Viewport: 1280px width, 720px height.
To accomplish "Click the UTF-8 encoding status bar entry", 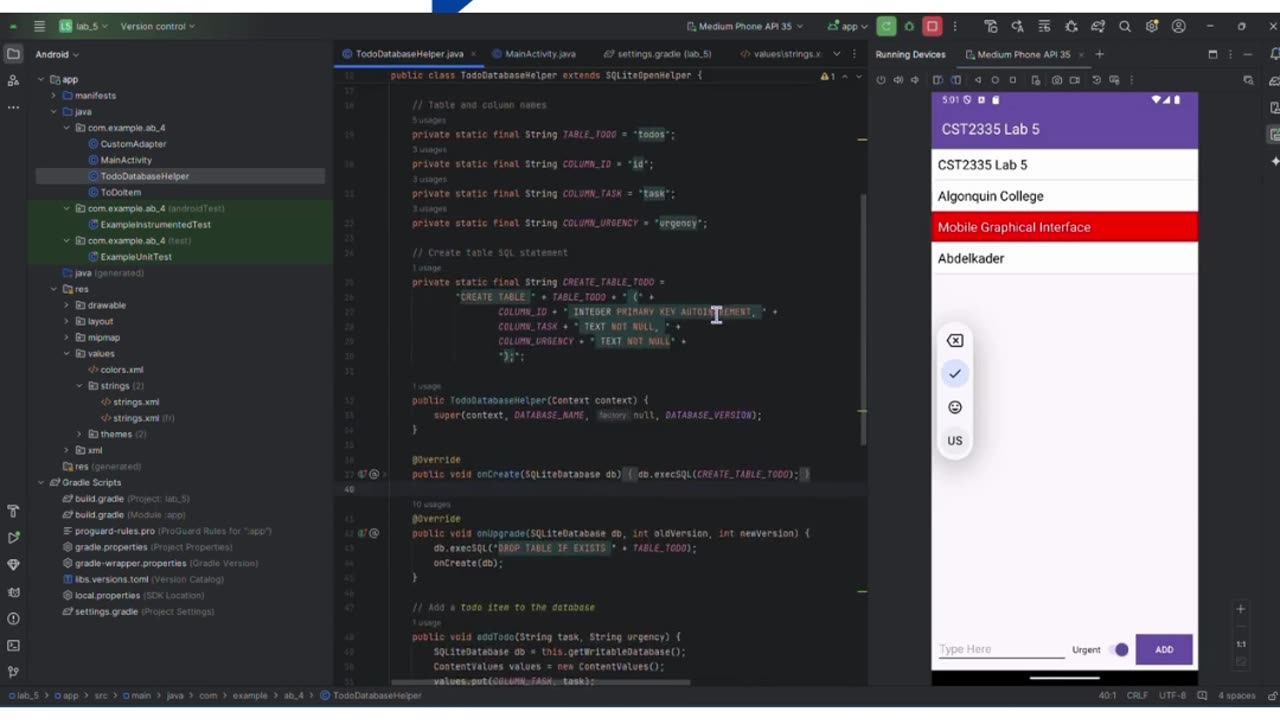I will (1173, 695).
